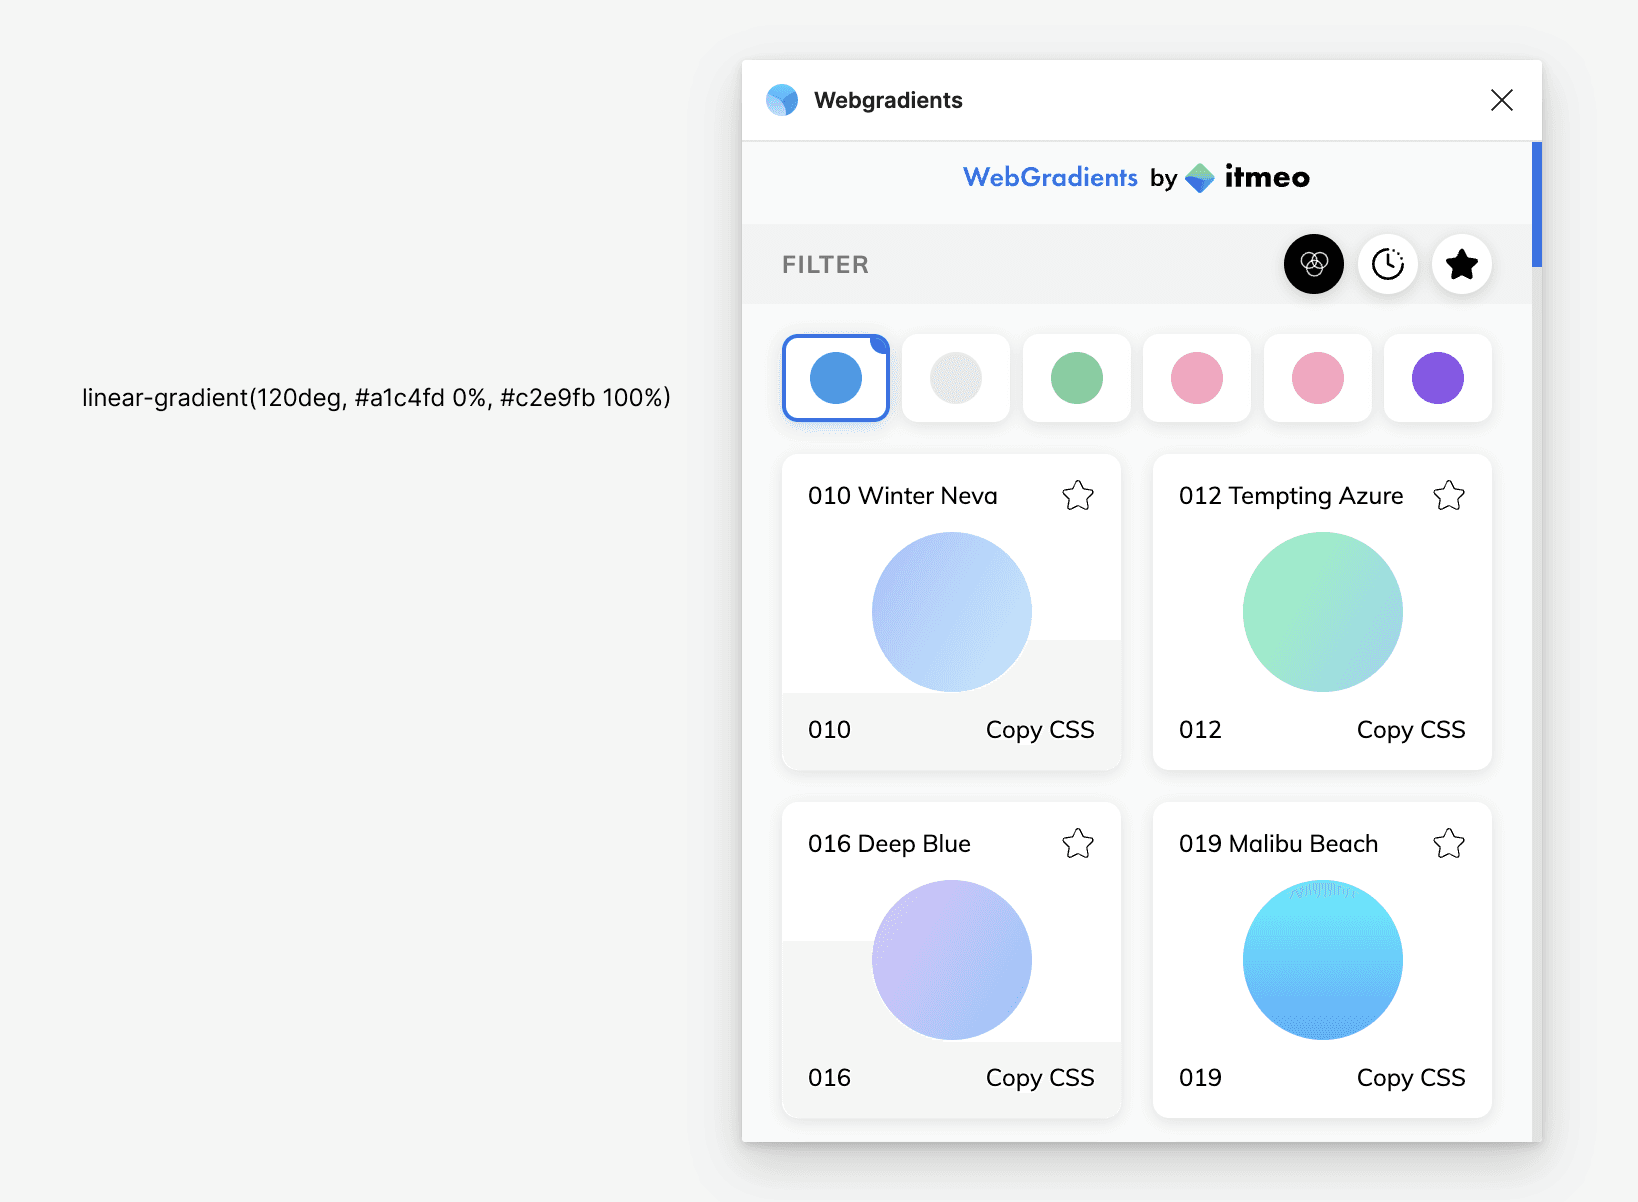Click the blue WebGradients wordmark icon link

tap(1050, 177)
